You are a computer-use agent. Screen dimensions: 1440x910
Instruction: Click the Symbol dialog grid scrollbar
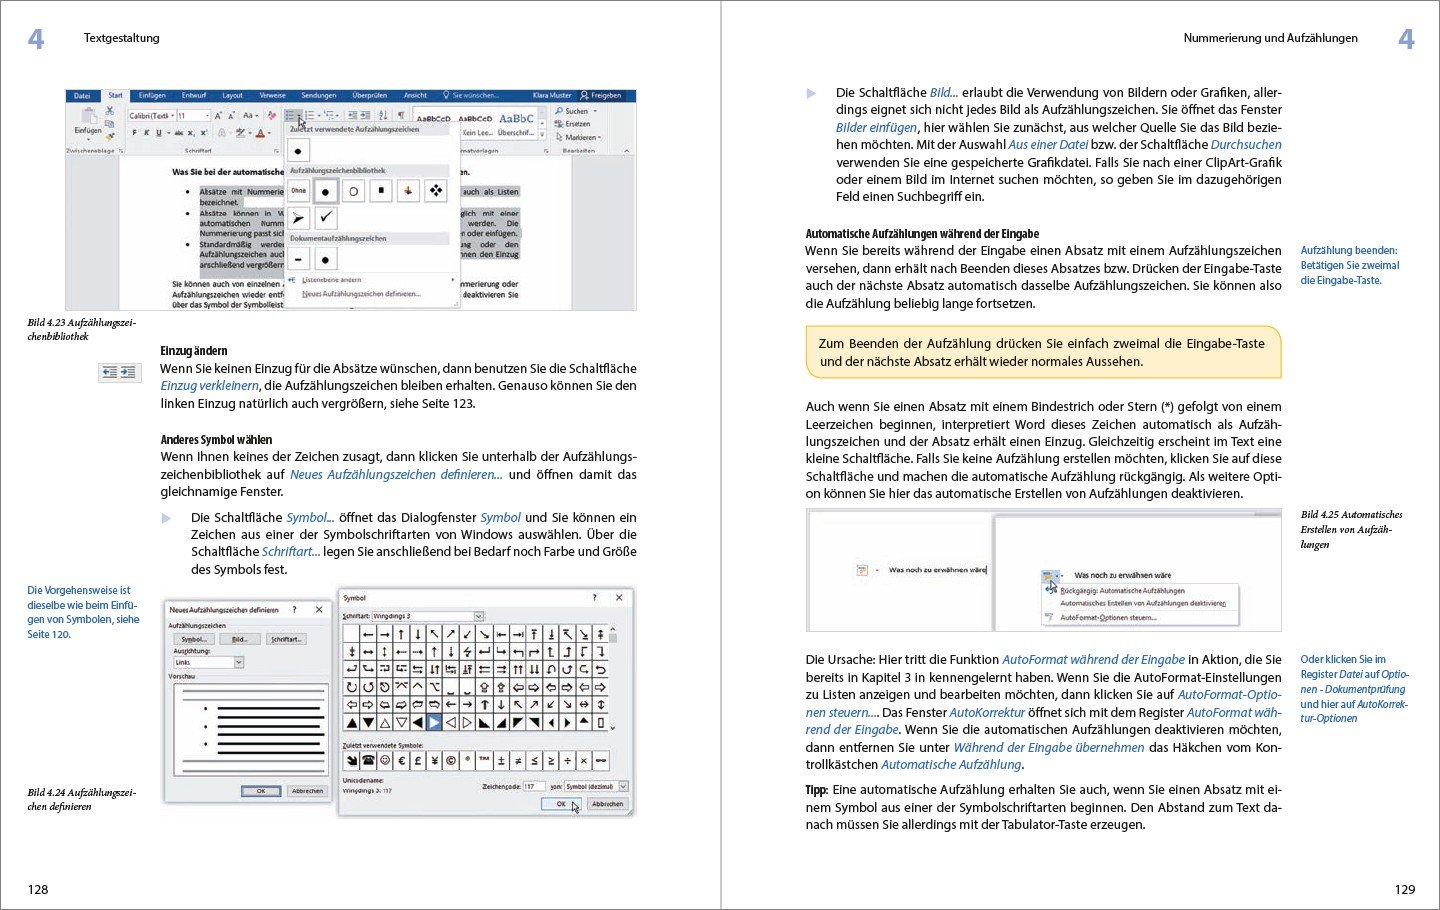(x=613, y=678)
